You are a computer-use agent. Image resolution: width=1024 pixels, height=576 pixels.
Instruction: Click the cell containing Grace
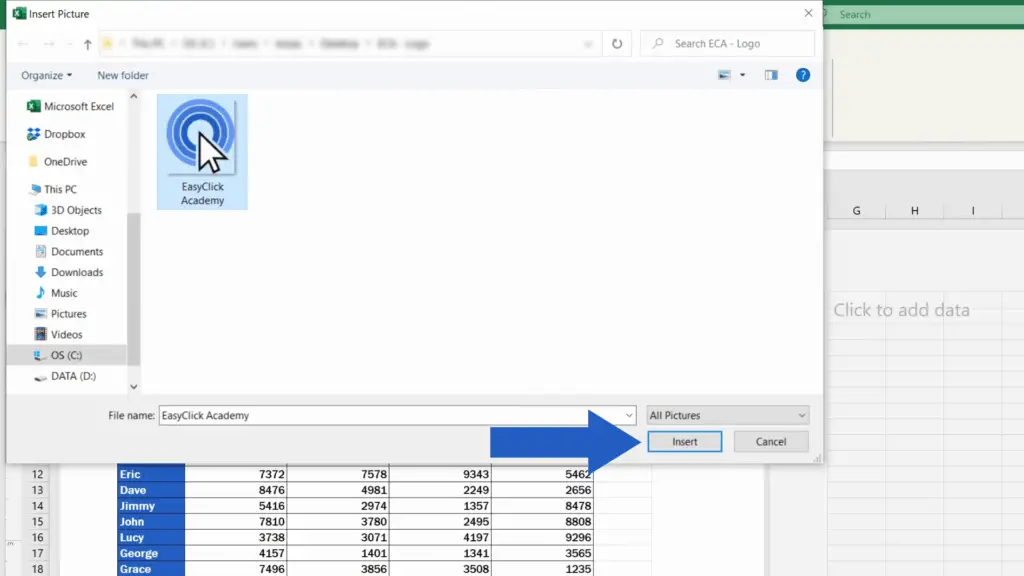tap(151, 569)
